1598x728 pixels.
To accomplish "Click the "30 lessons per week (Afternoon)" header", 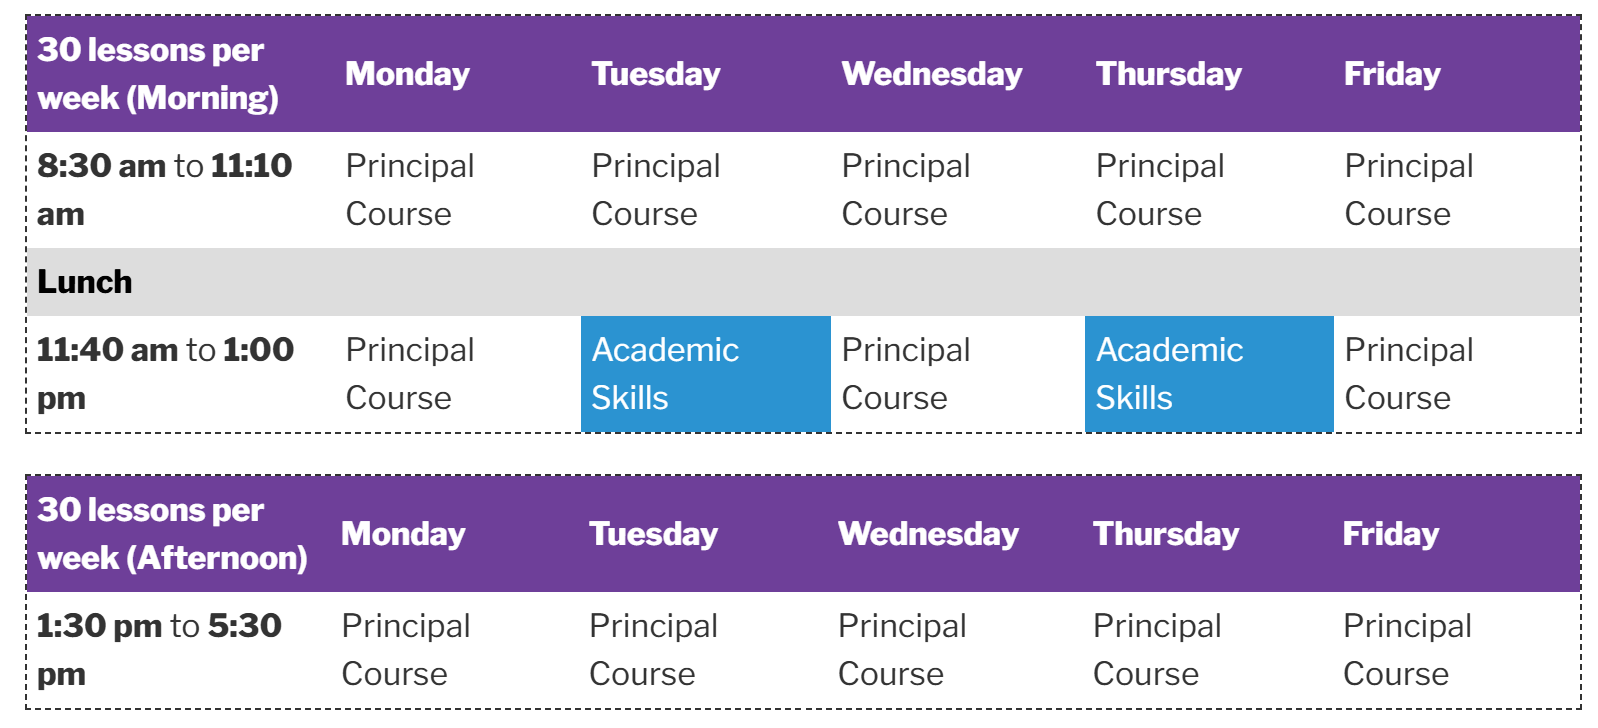I will pos(172,534).
